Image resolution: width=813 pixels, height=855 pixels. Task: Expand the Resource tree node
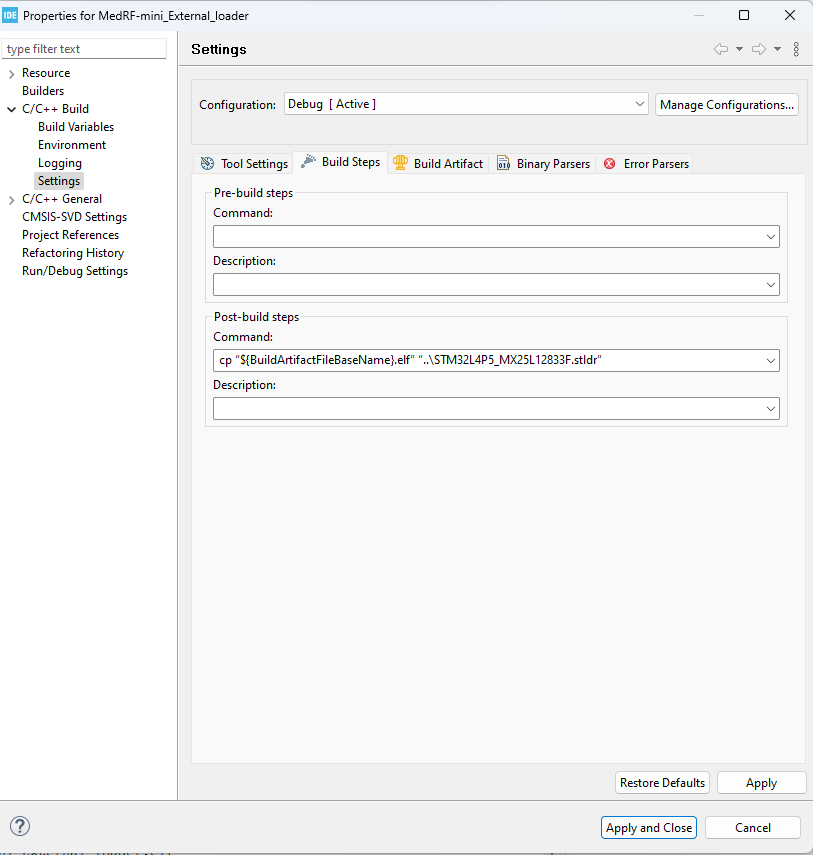11,74
